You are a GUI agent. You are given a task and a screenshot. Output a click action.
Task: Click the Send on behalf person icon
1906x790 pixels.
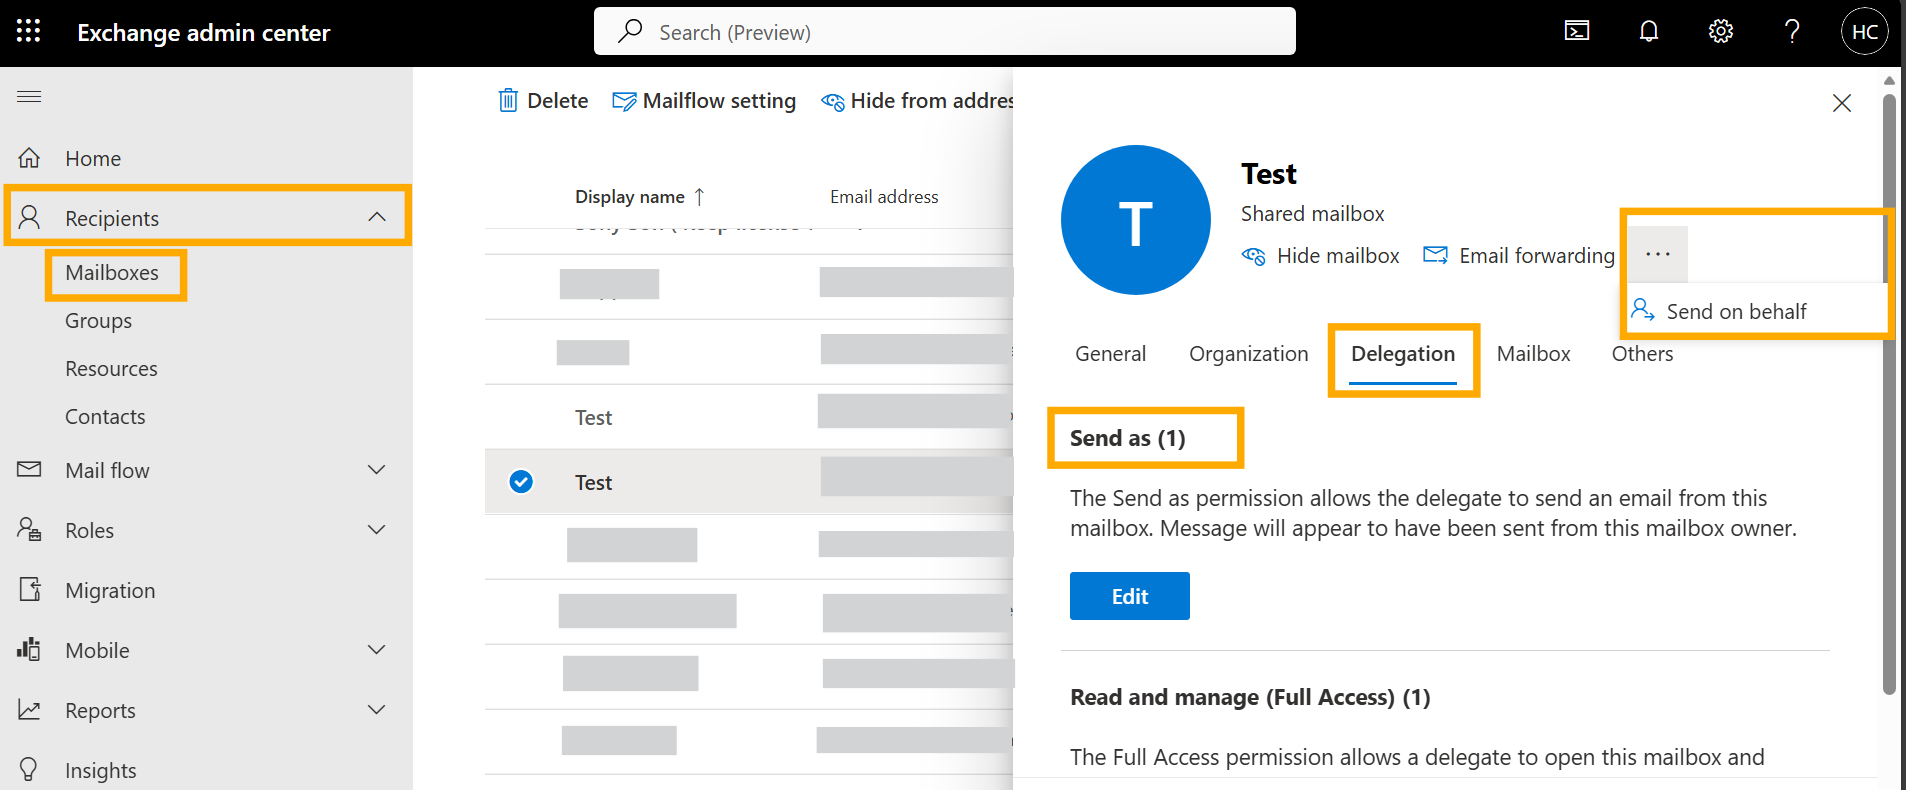click(1642, 309)
